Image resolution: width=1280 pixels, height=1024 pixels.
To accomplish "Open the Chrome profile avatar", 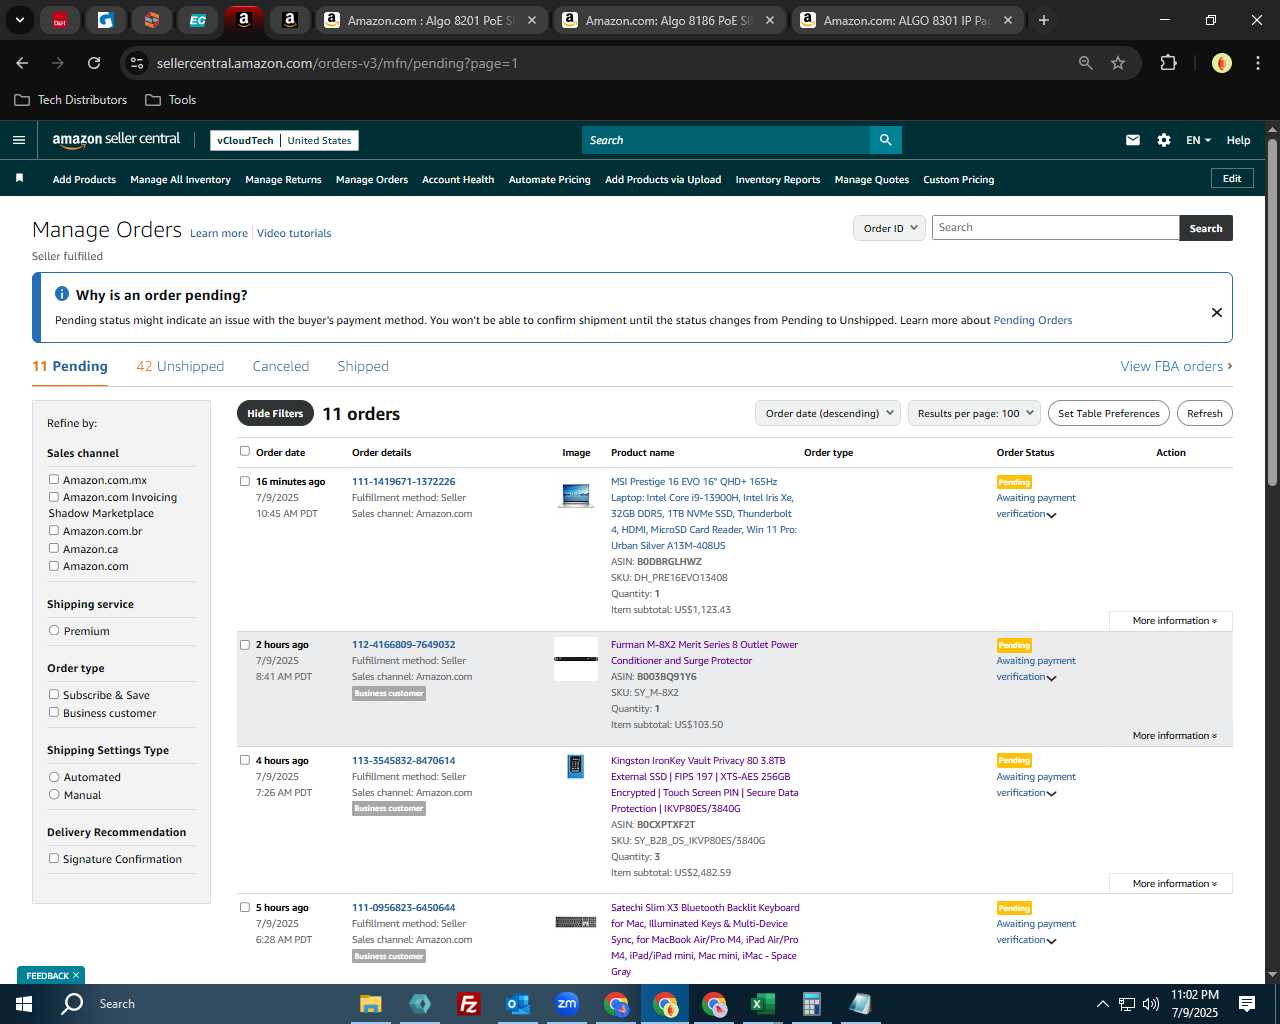I will 1222,63.
